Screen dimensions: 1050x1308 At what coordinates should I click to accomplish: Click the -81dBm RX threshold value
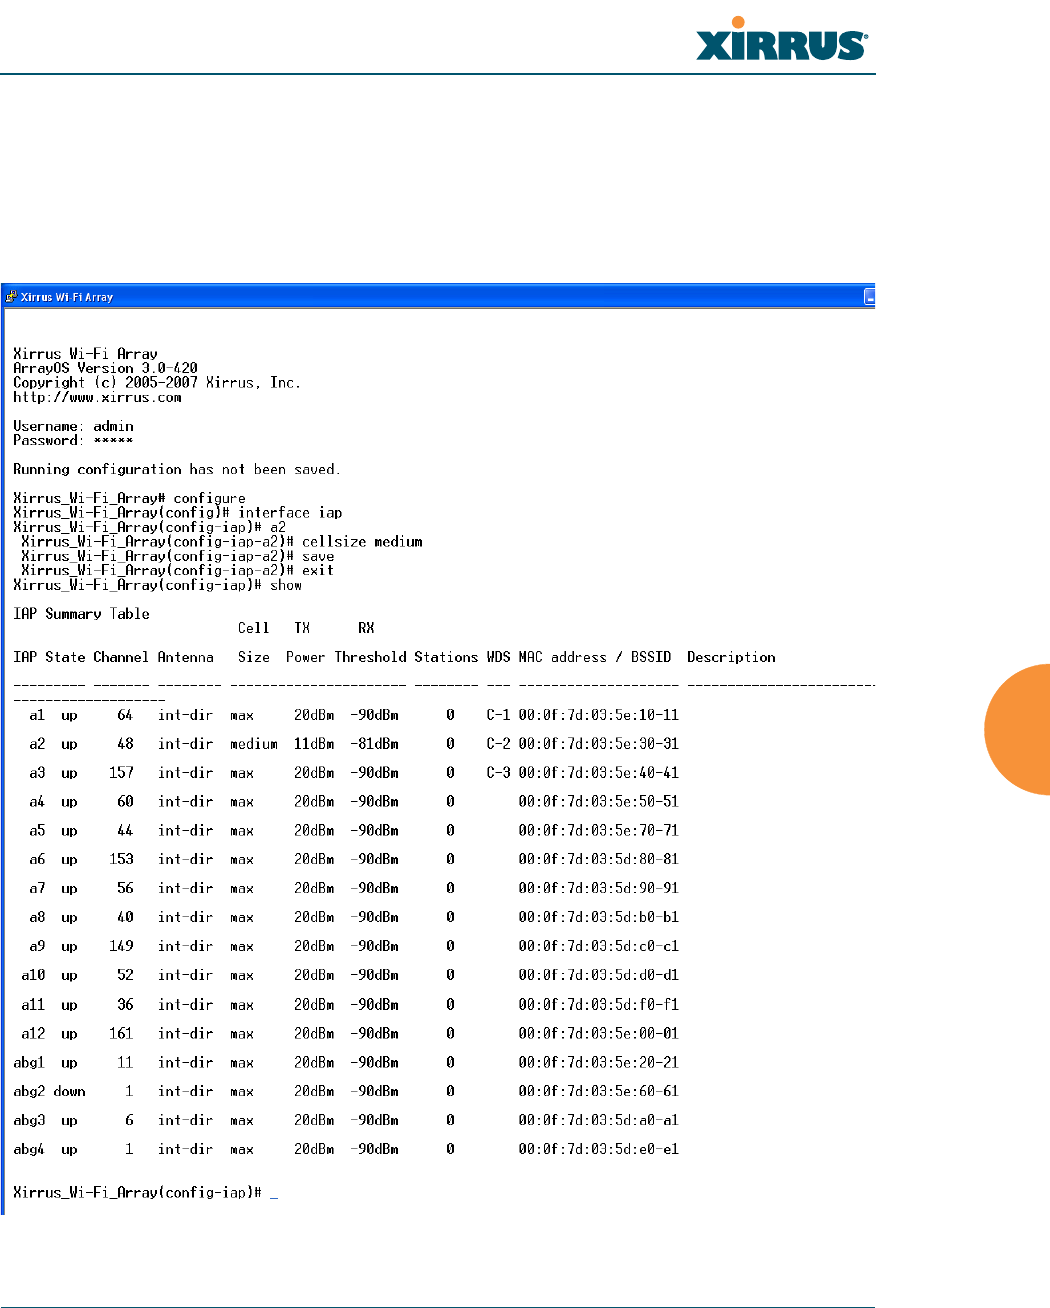pos(374,744)
